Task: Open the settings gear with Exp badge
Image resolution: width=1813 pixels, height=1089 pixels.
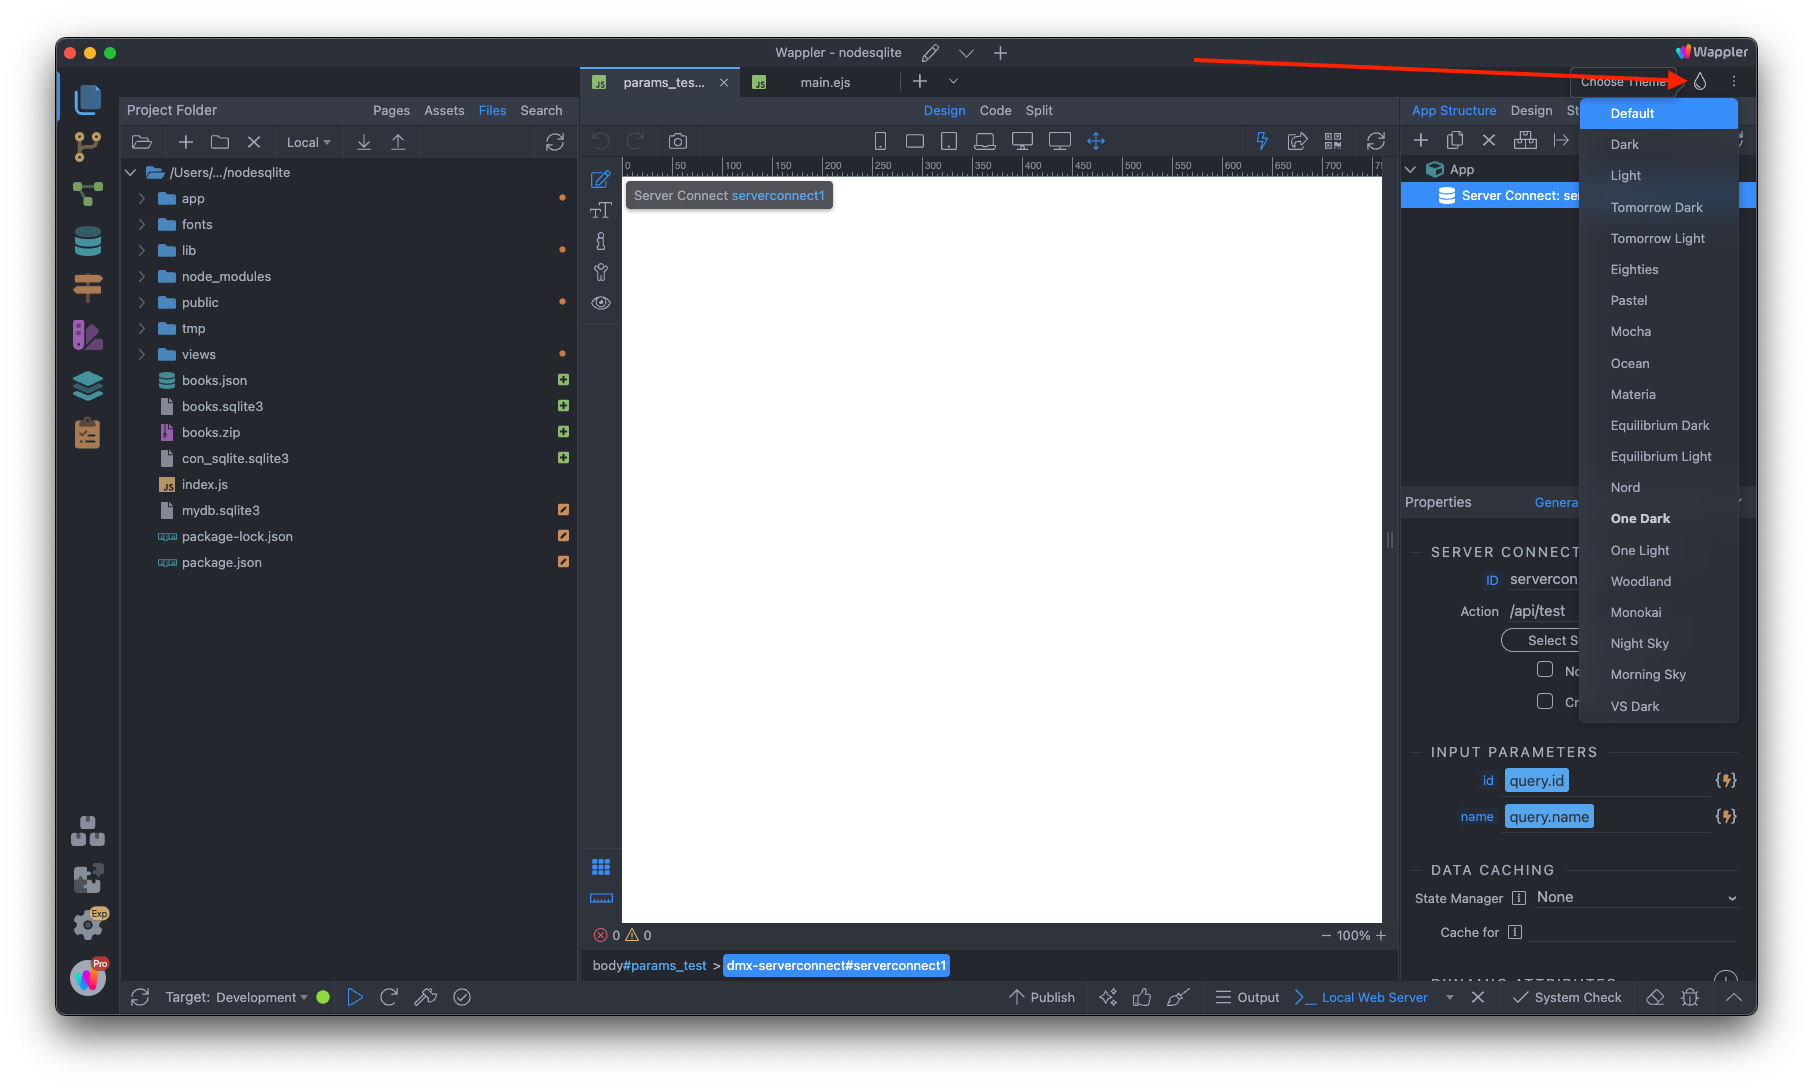Action: tap(88, 925)
